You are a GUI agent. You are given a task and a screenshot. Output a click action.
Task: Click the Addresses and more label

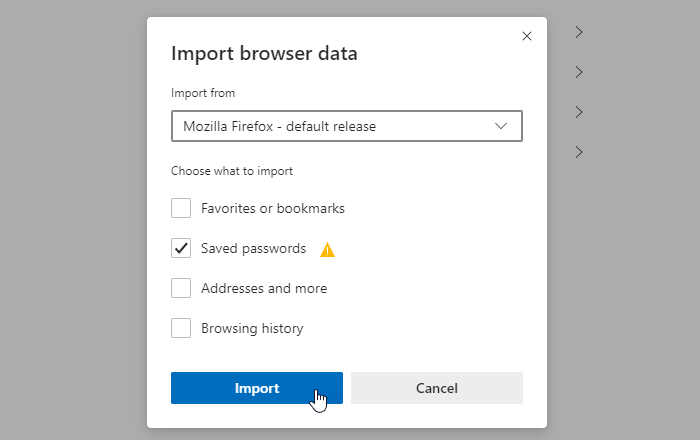[264, 288]
